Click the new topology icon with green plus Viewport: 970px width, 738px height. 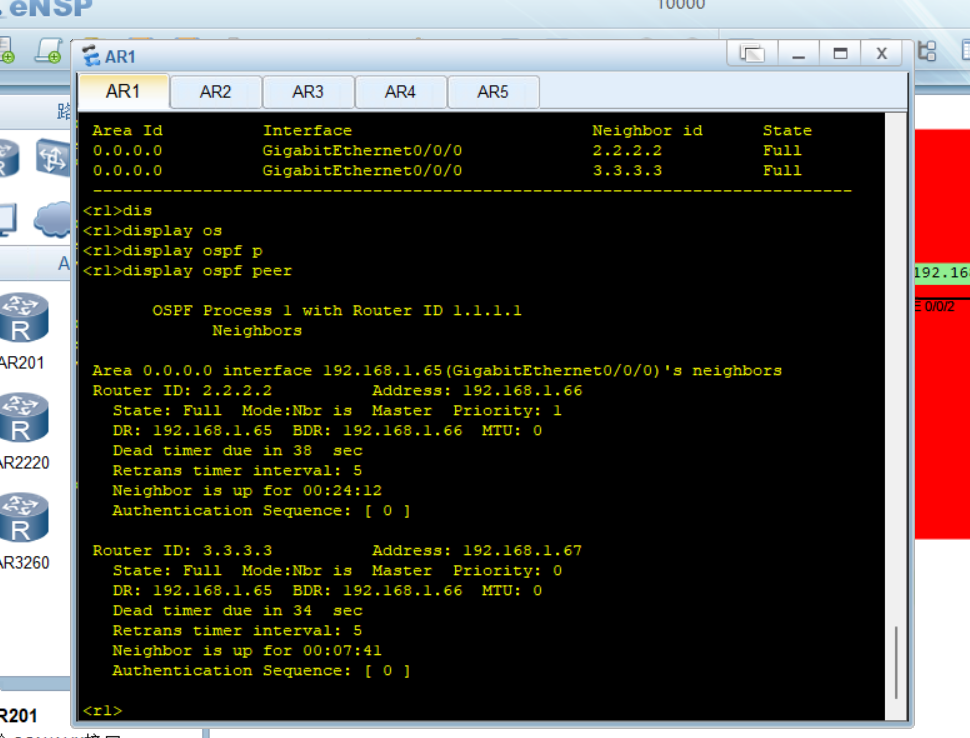tap(6, 52)
